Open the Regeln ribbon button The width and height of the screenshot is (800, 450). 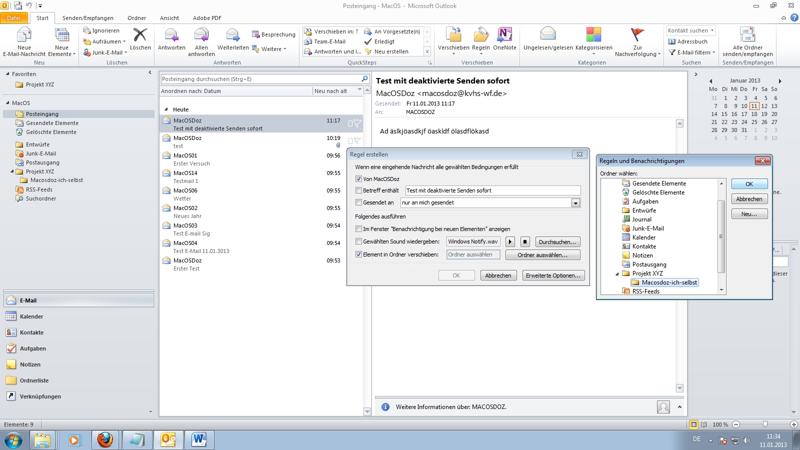[x=481, y=39]
